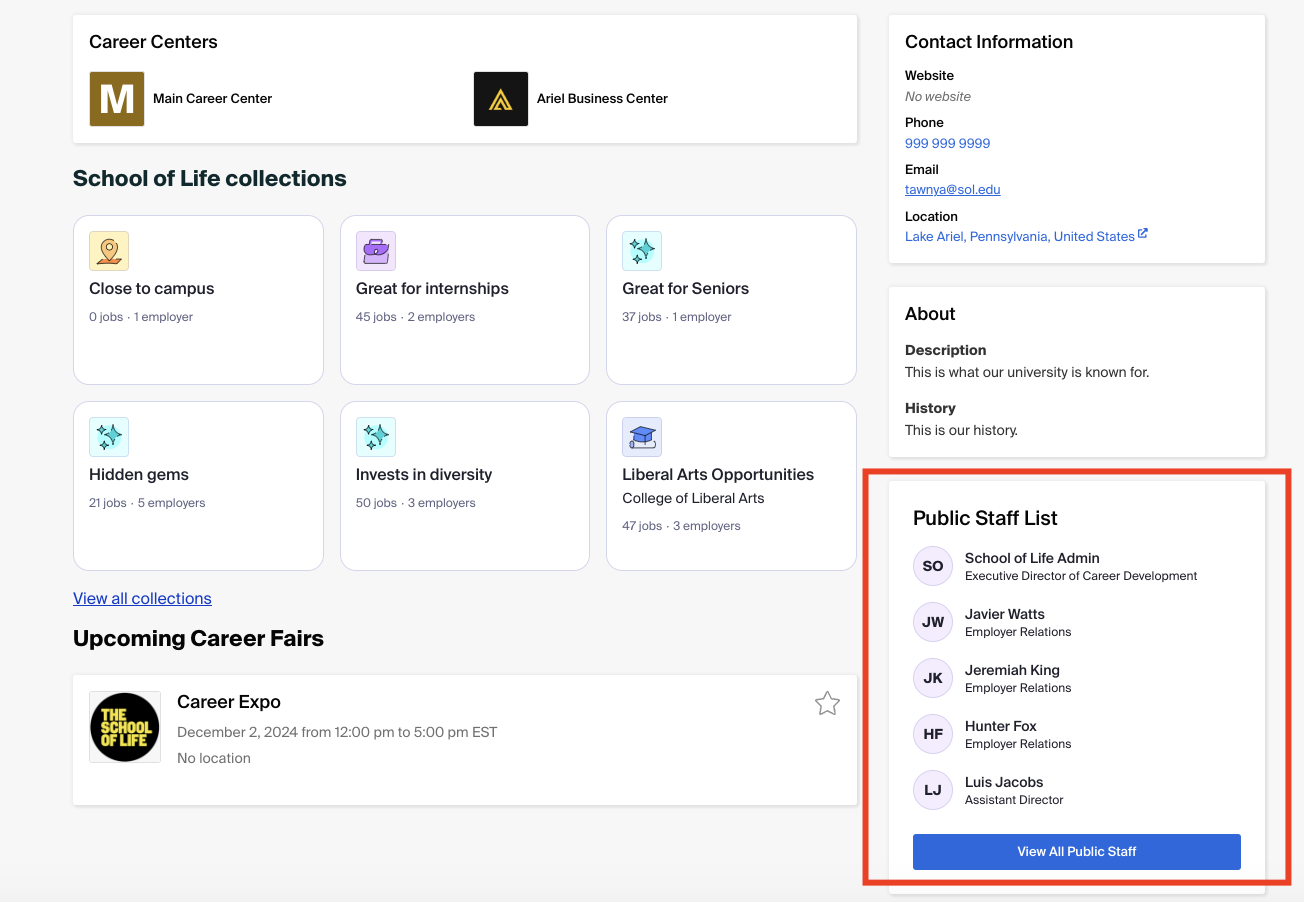Viewport: 1304px width, 902px height.
Task: Open the Great for Seniors collection title
Action: click(685, 288)
